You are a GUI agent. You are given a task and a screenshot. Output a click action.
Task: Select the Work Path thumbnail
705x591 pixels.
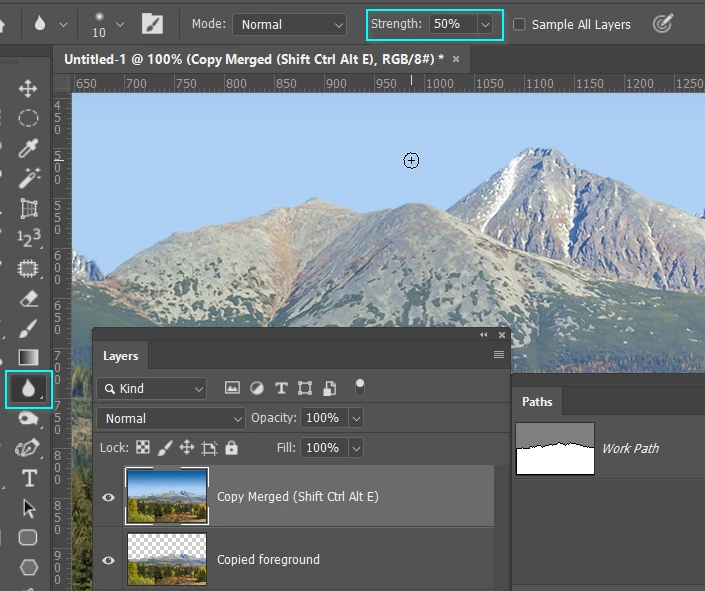(555, 448)
